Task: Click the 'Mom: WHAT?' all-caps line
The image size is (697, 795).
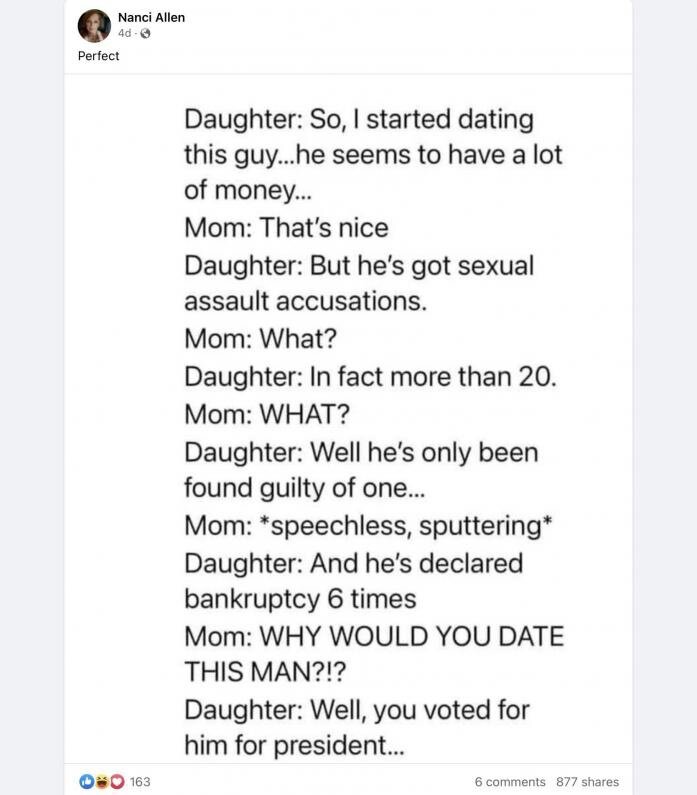Action: point(267,414)
